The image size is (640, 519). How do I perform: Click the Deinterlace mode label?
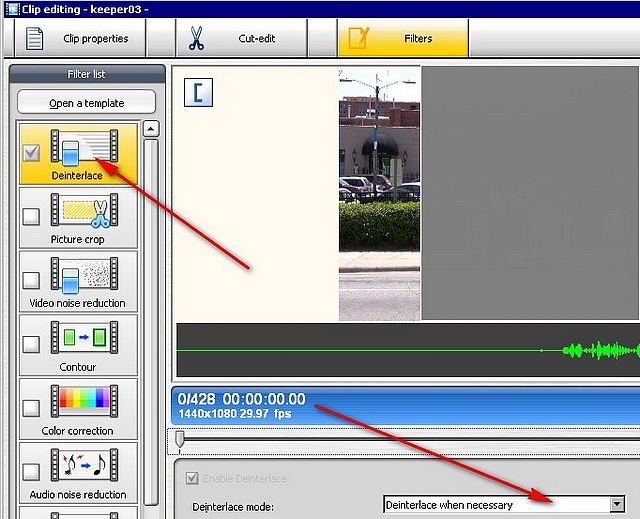tap(233, 506)
